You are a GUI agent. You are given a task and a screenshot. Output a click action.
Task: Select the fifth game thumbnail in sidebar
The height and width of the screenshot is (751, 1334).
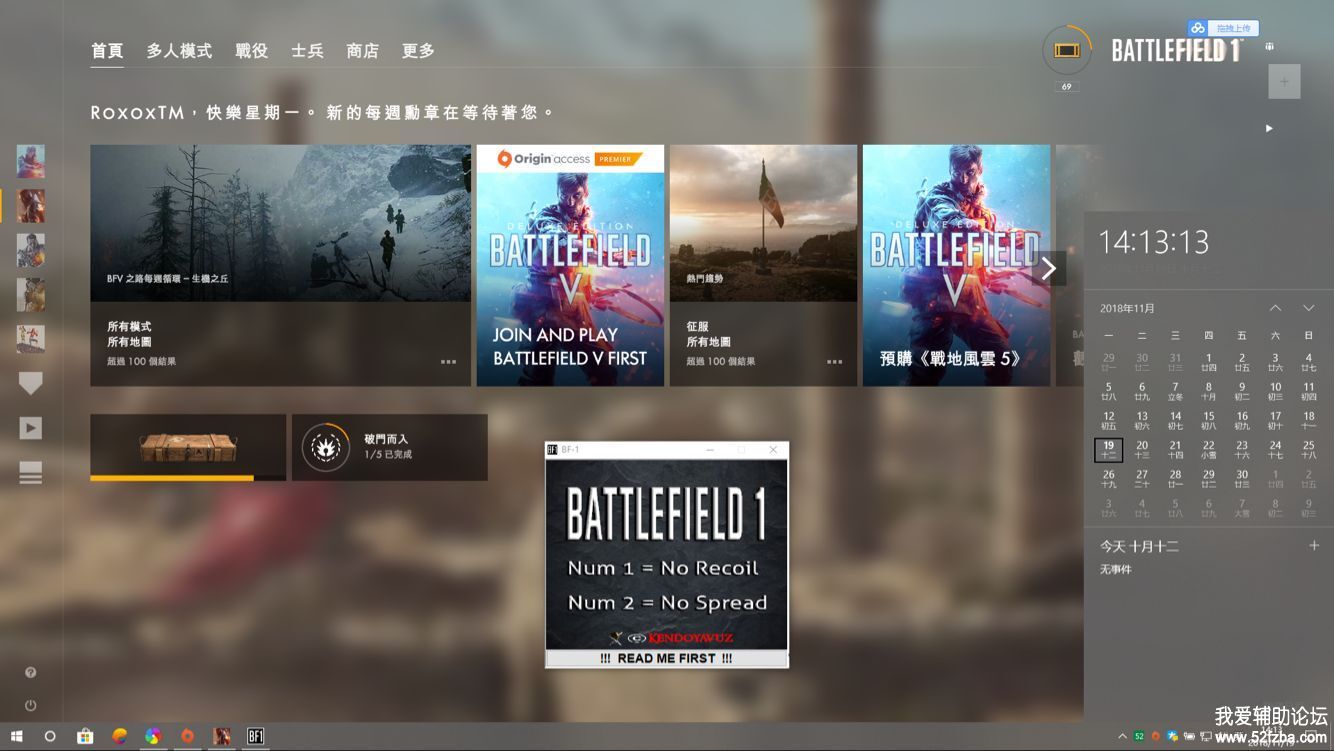(x=31, y=339)
